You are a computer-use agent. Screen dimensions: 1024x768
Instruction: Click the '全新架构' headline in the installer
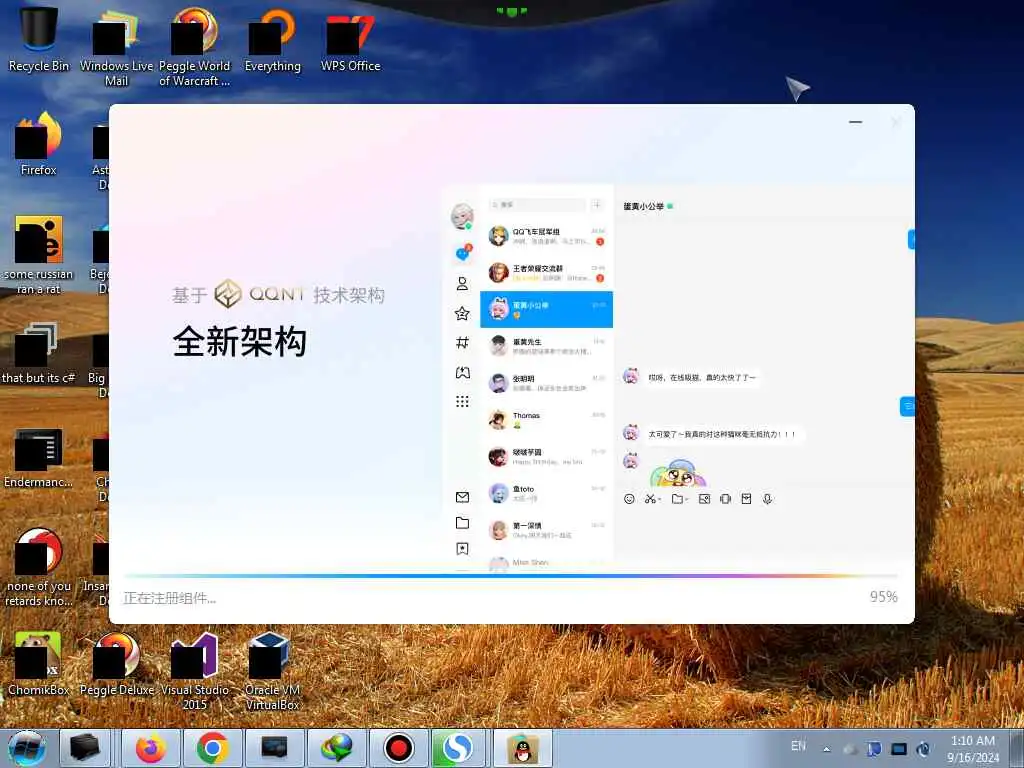tap(240, 342)
